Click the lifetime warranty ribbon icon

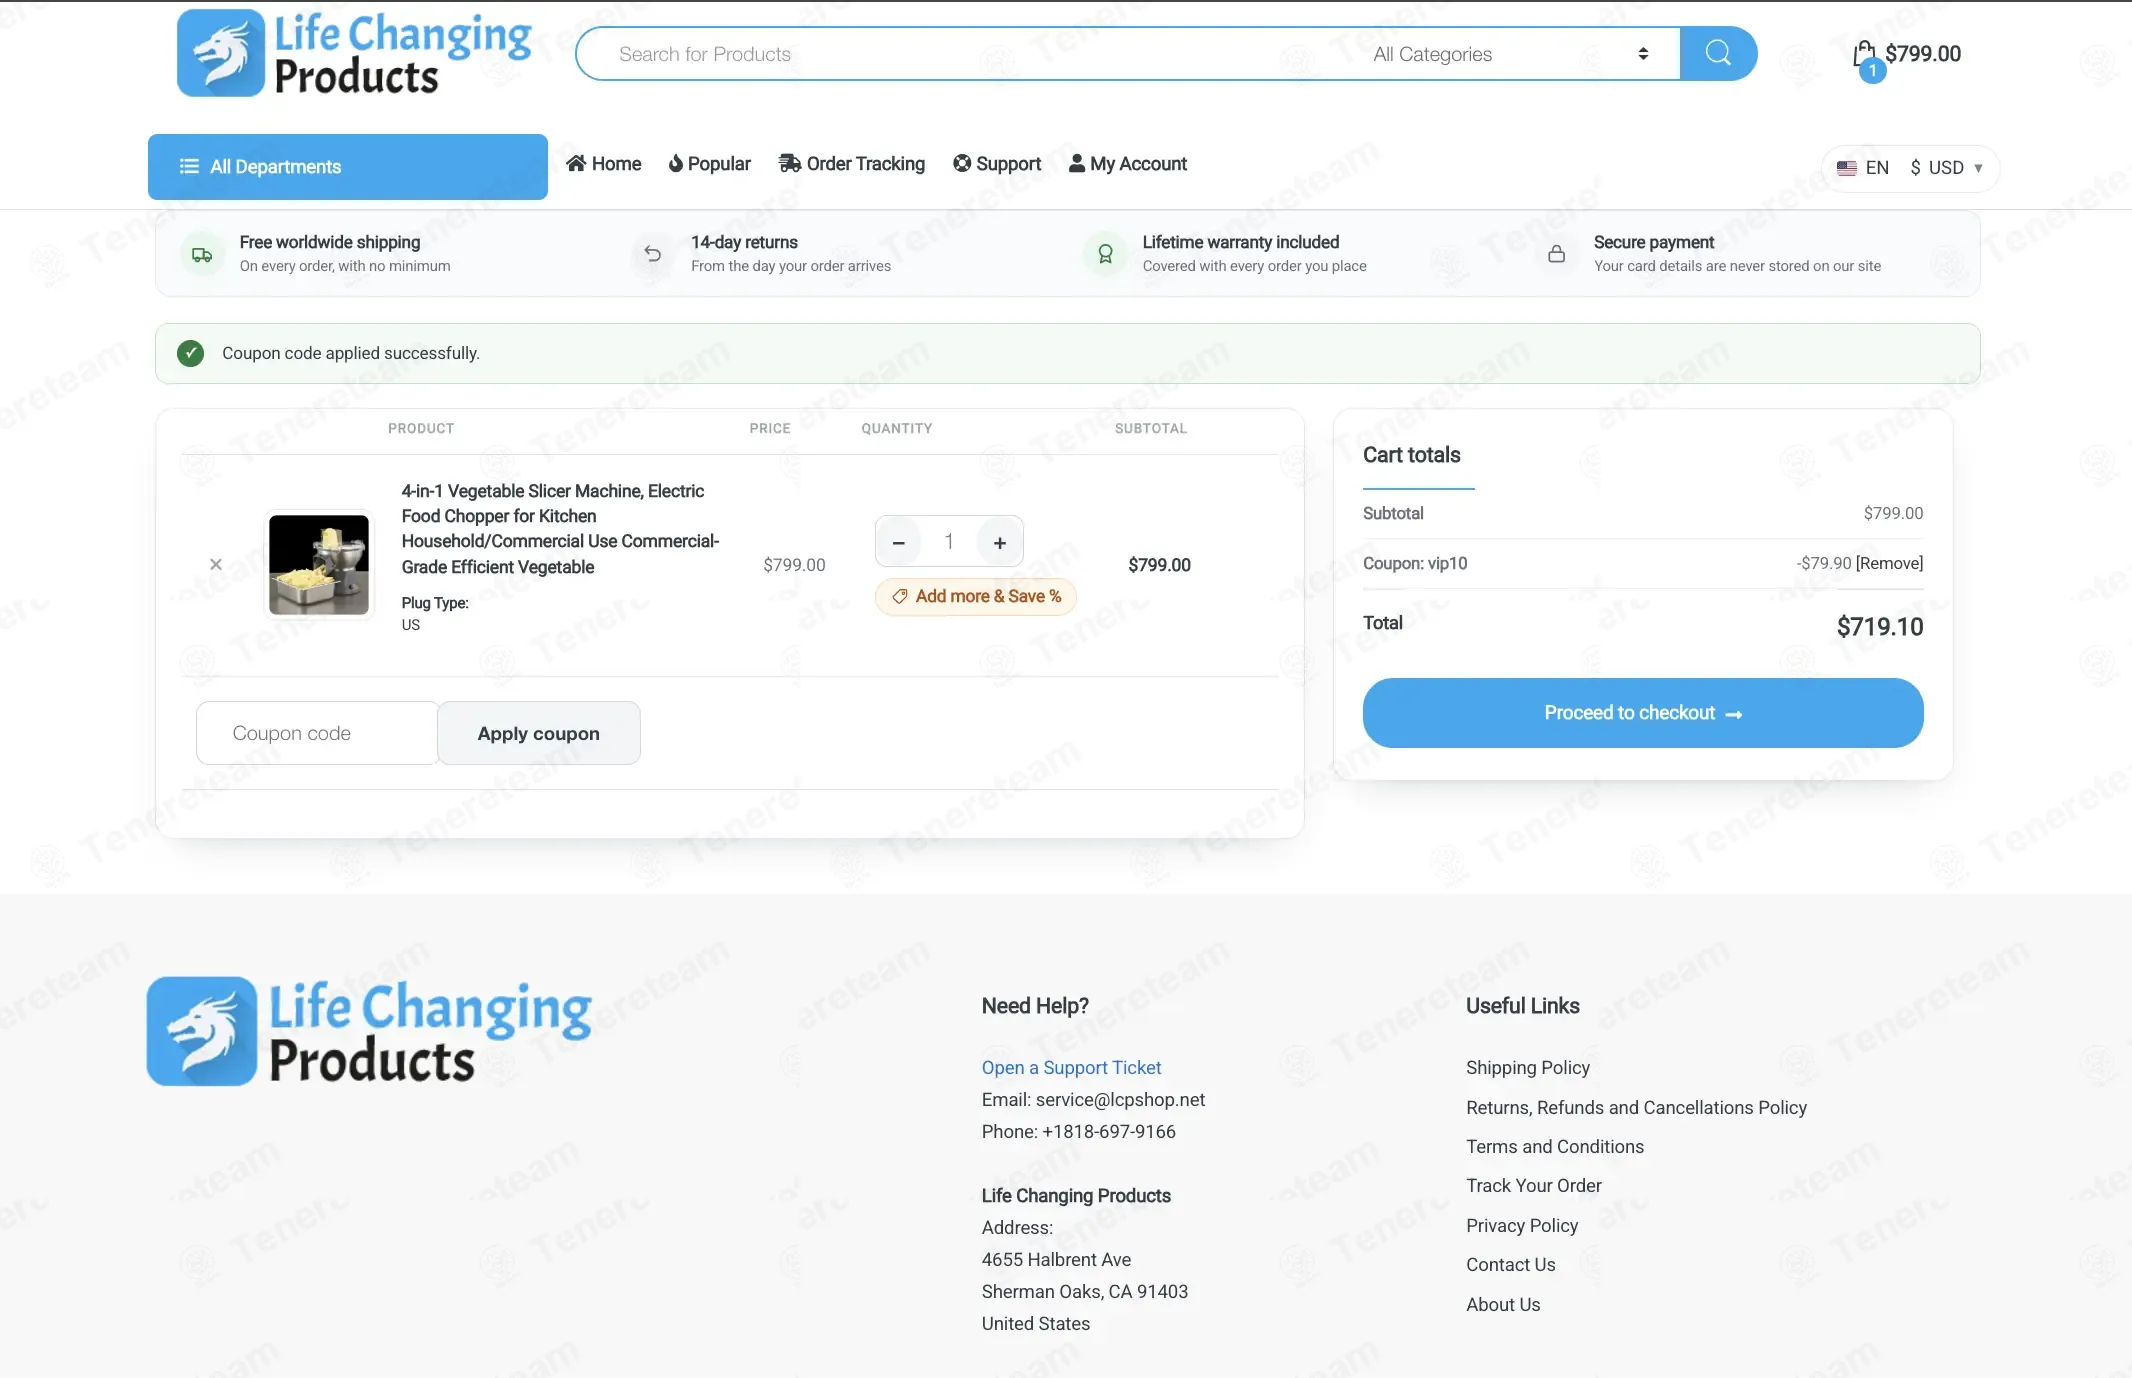tap(1105, 254)
